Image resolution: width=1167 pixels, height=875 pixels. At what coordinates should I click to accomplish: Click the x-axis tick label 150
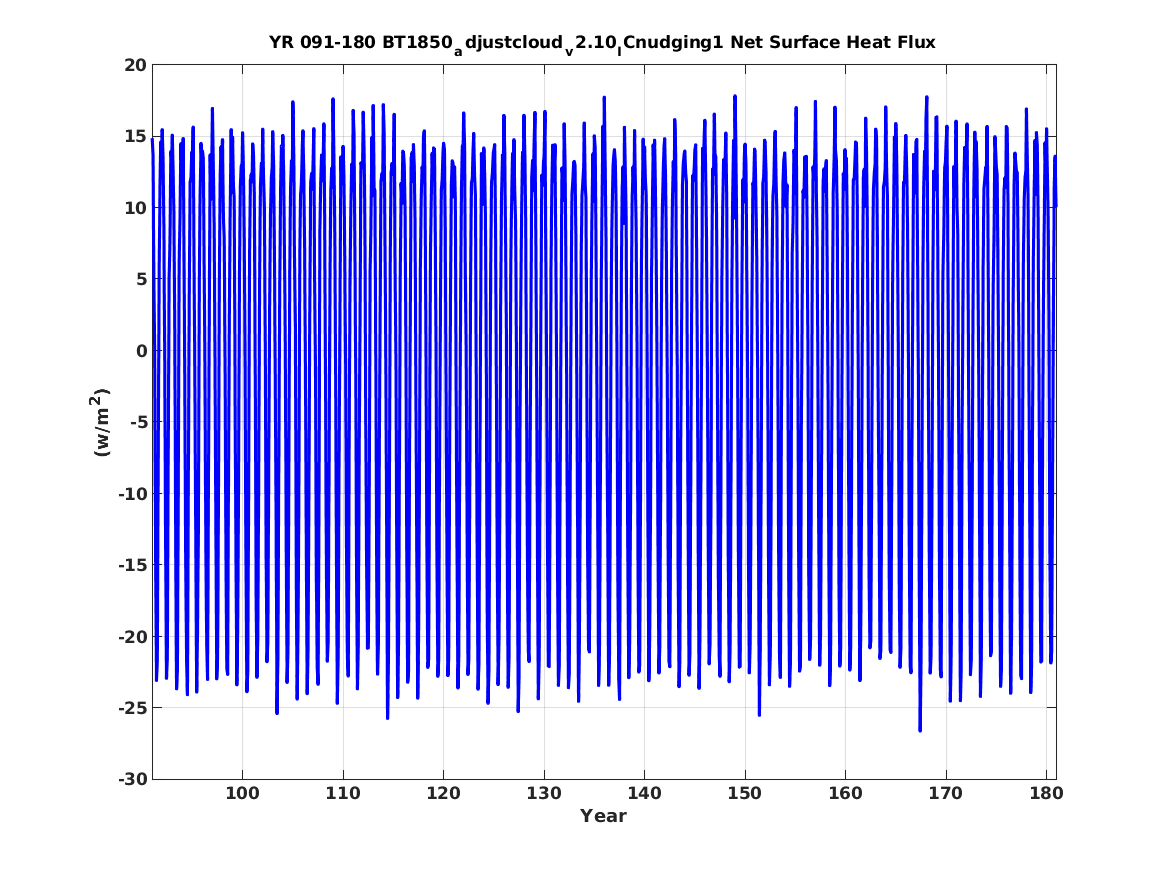[x=745, y=794]
